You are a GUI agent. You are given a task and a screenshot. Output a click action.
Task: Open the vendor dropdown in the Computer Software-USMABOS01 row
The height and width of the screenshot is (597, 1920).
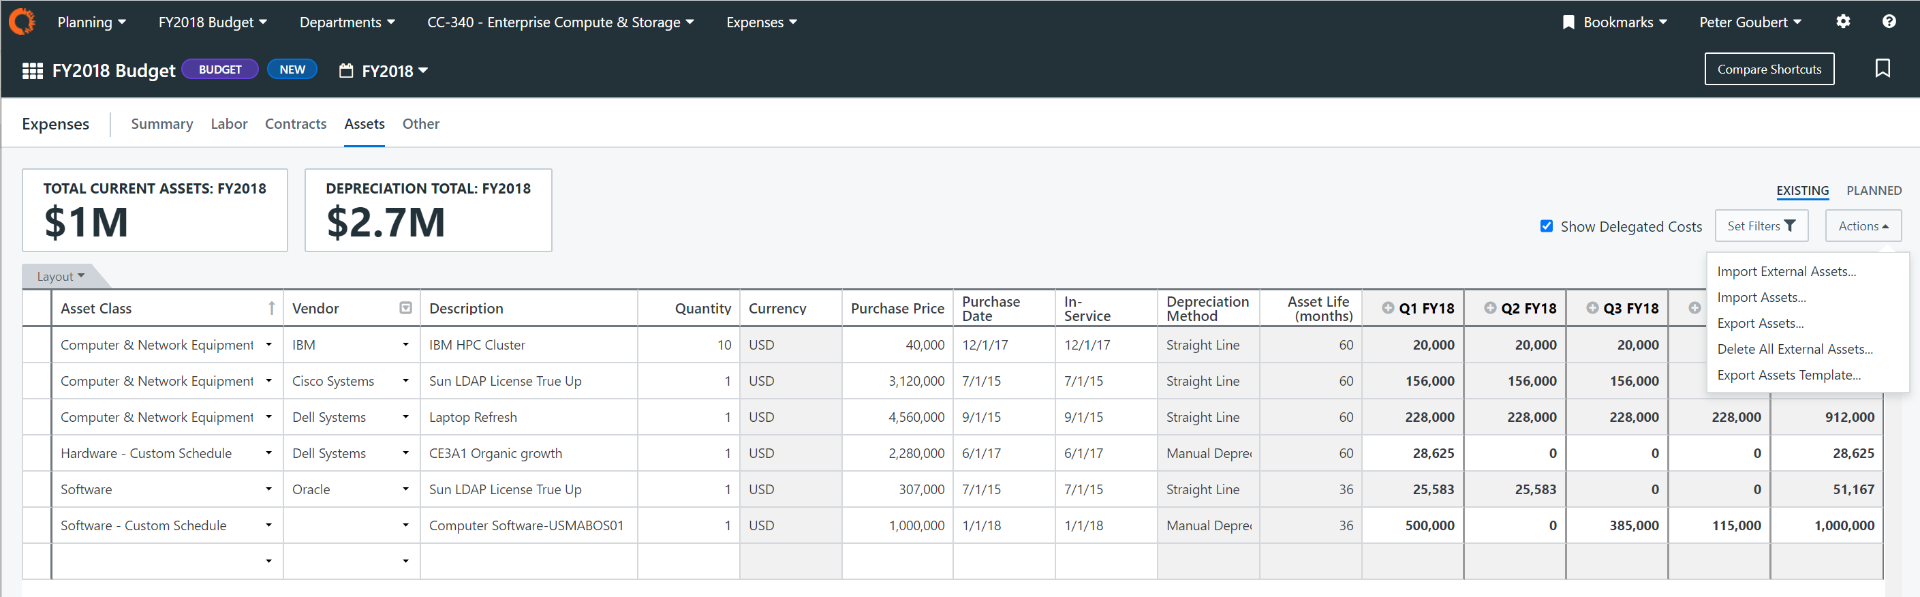pos(405,525)
